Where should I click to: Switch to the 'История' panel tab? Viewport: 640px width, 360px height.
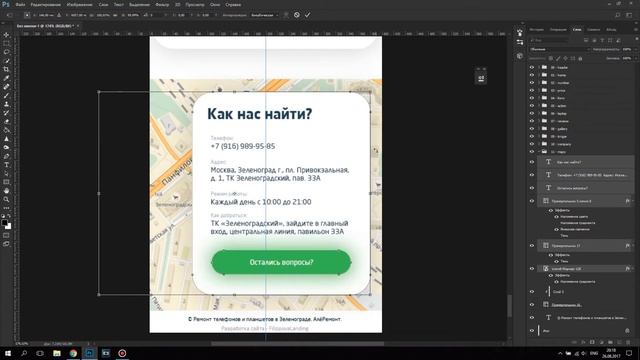[x=537, y=29]
